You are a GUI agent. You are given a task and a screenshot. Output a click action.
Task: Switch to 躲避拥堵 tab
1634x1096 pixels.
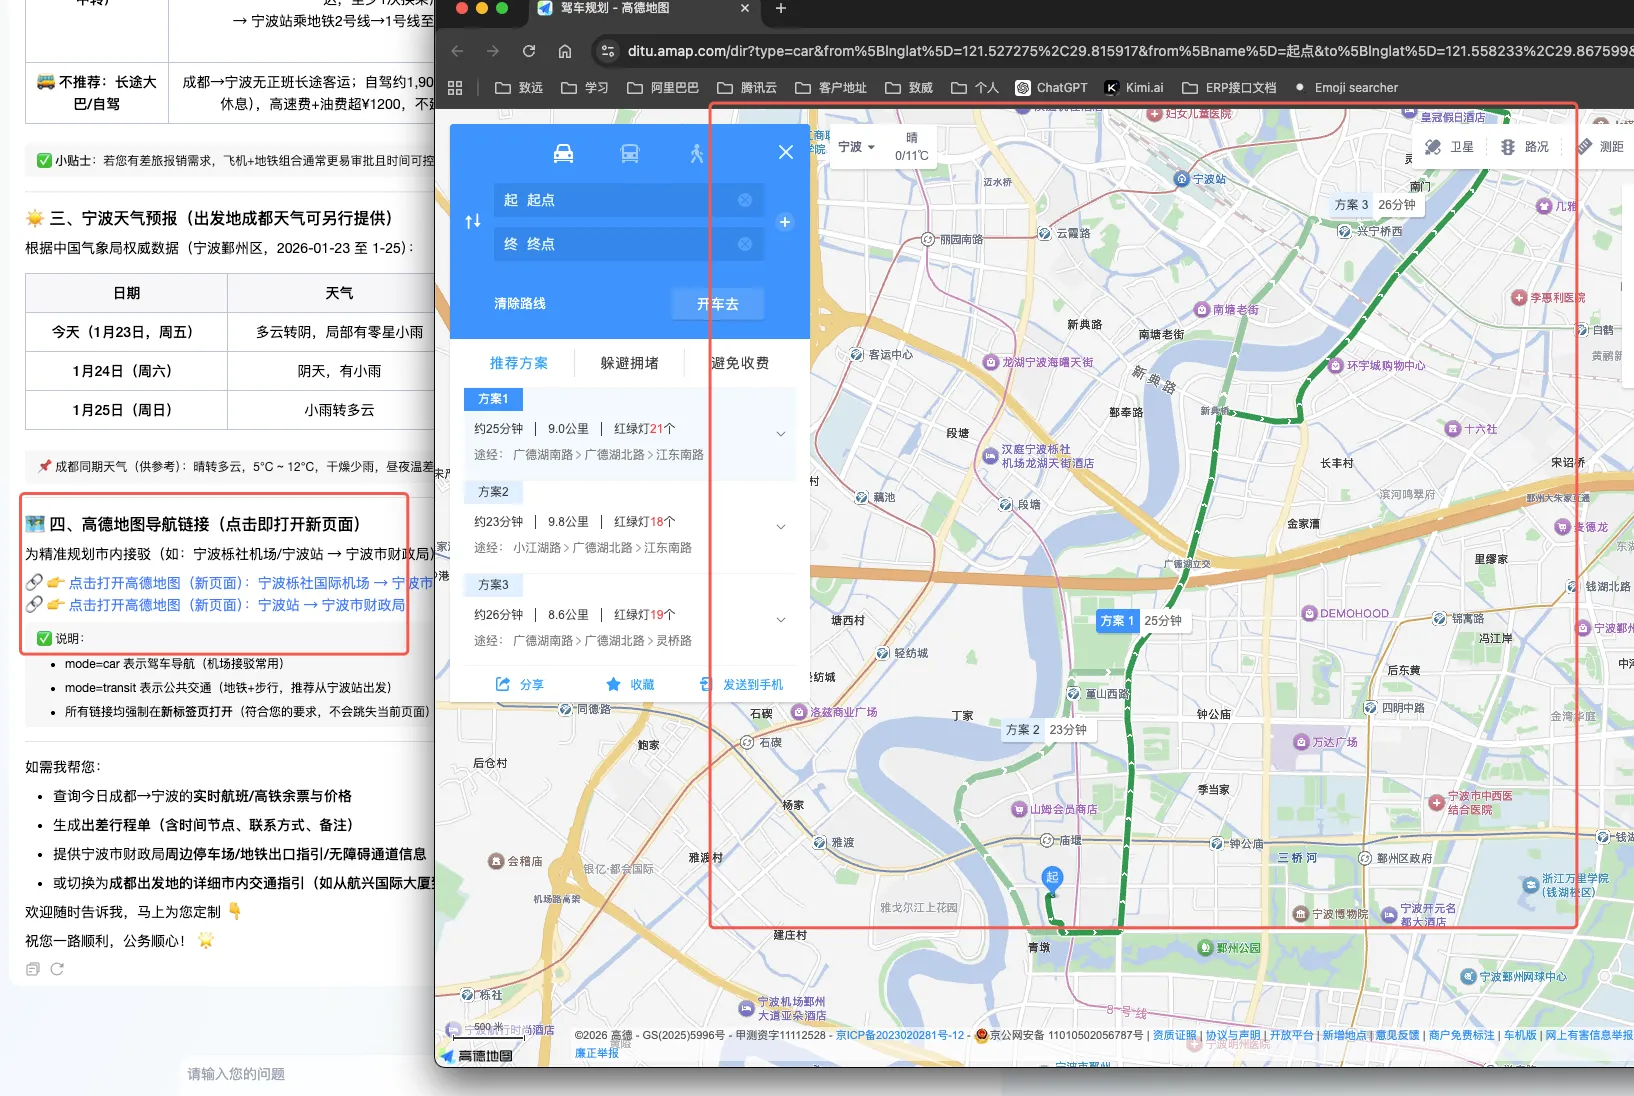629,363
